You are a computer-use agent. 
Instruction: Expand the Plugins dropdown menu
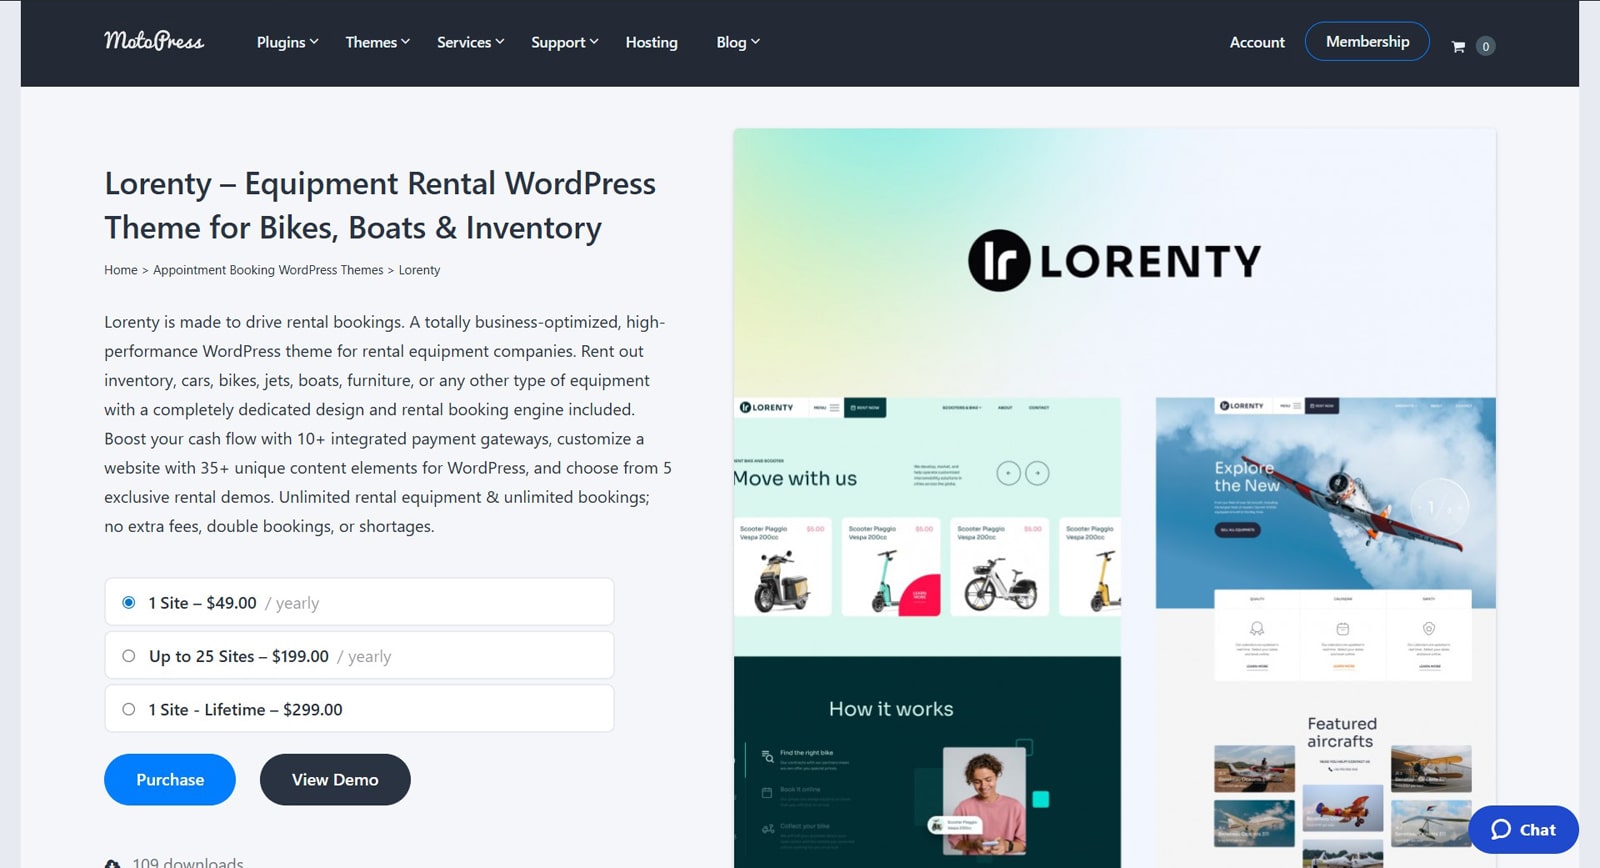point(287,42)
